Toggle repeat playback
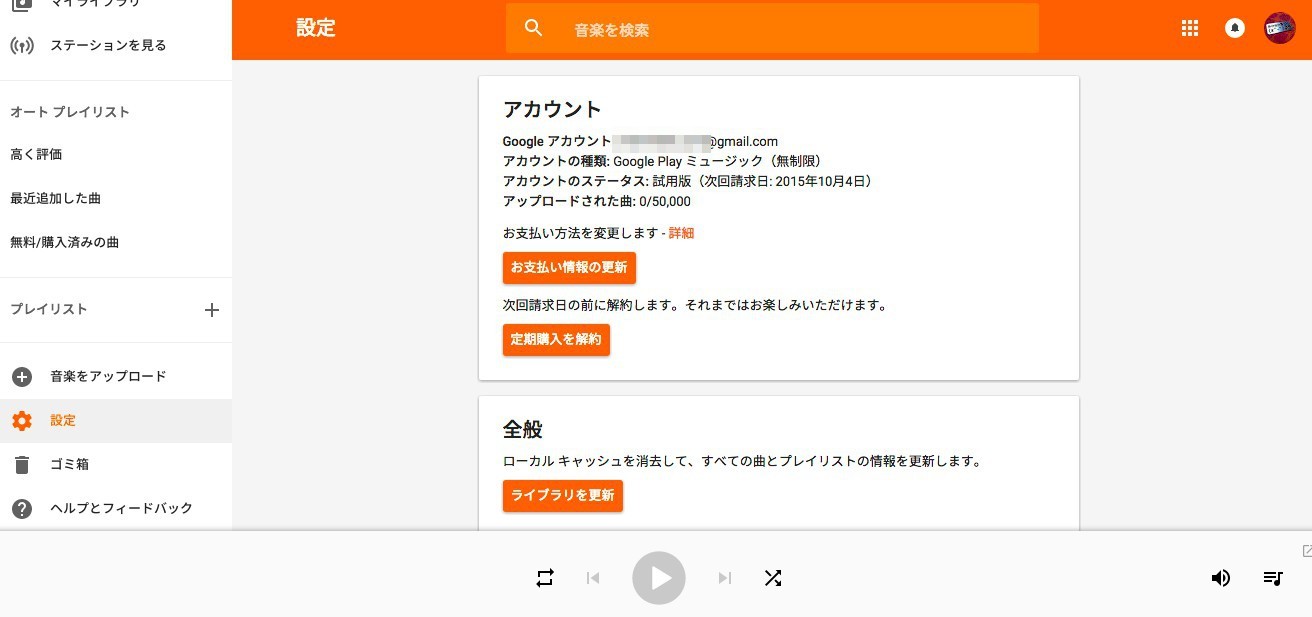The height and width of the screenshot is (617, 1312). pyautogui.click(x=545, y=578)
